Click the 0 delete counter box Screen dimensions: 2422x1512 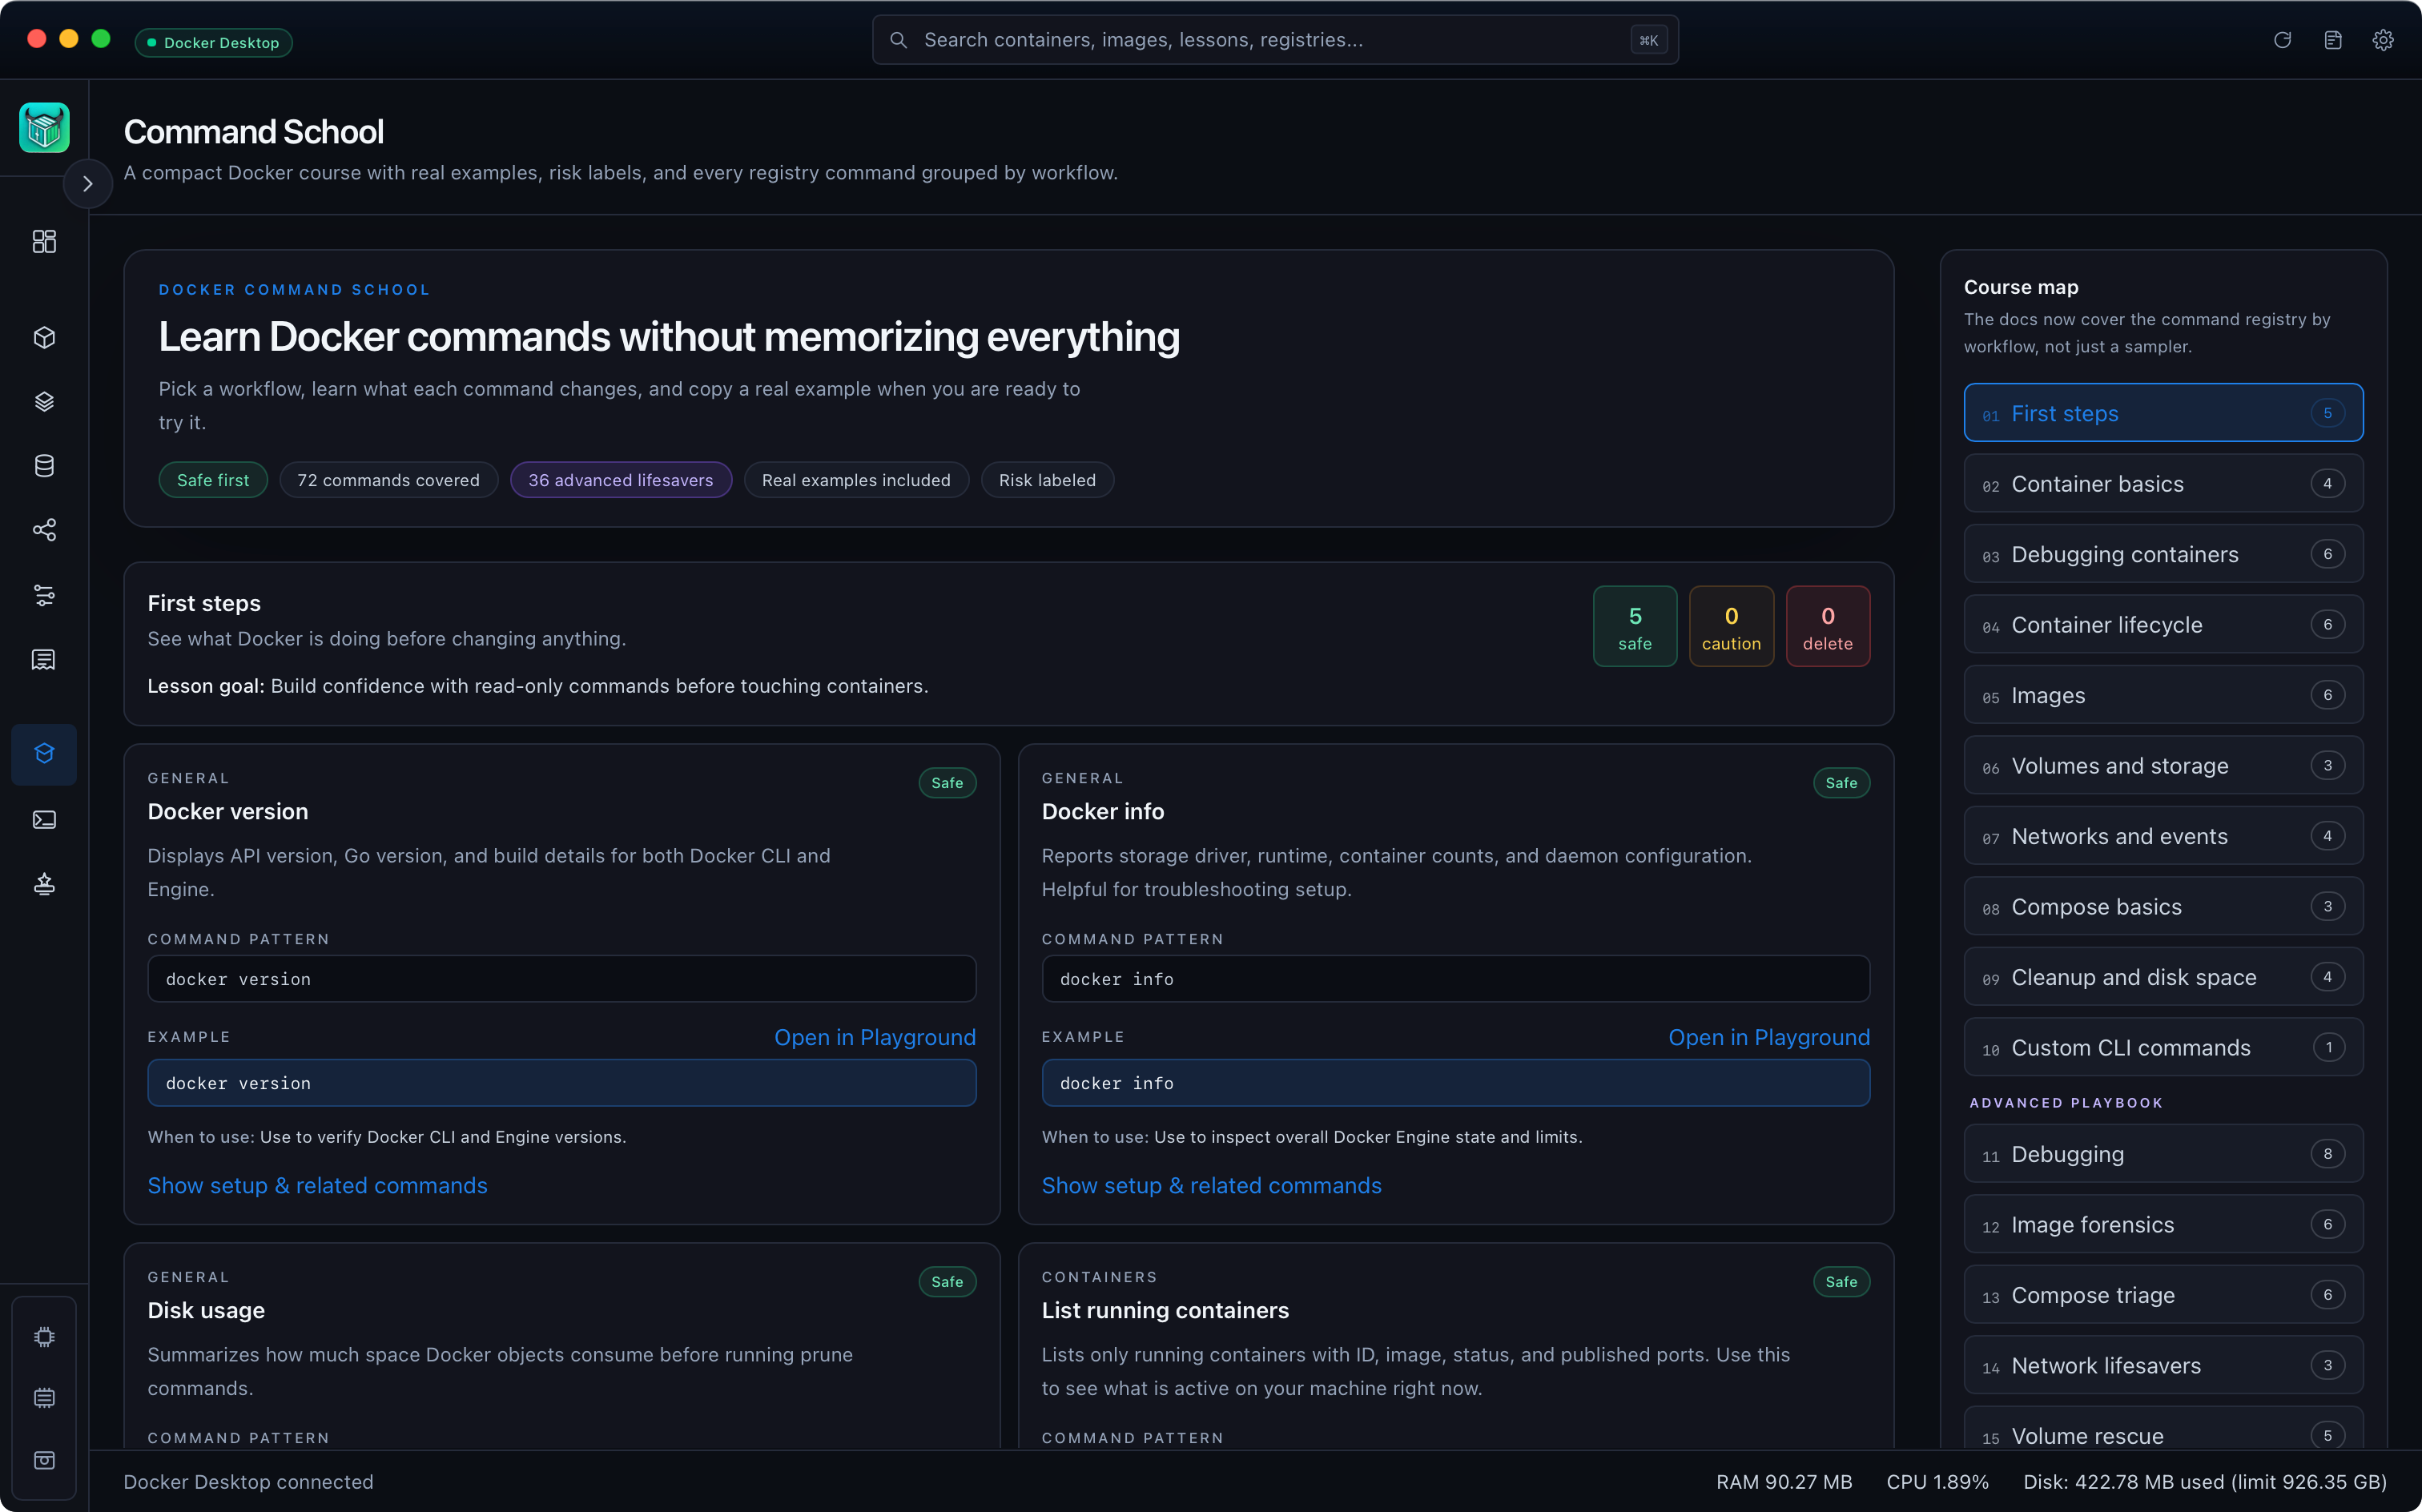(1828, 626)
